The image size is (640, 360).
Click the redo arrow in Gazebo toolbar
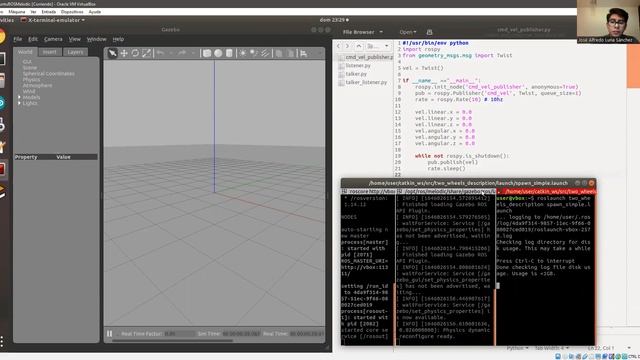182,53
